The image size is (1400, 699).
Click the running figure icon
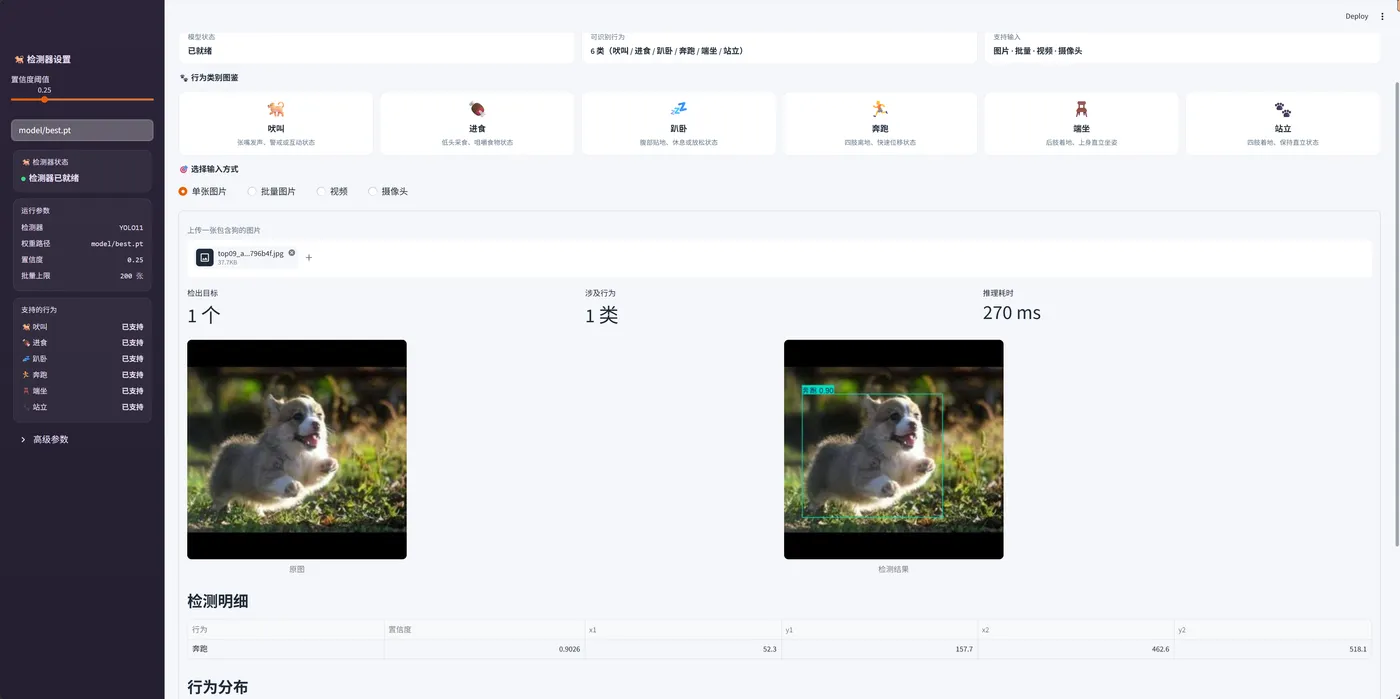880,109
